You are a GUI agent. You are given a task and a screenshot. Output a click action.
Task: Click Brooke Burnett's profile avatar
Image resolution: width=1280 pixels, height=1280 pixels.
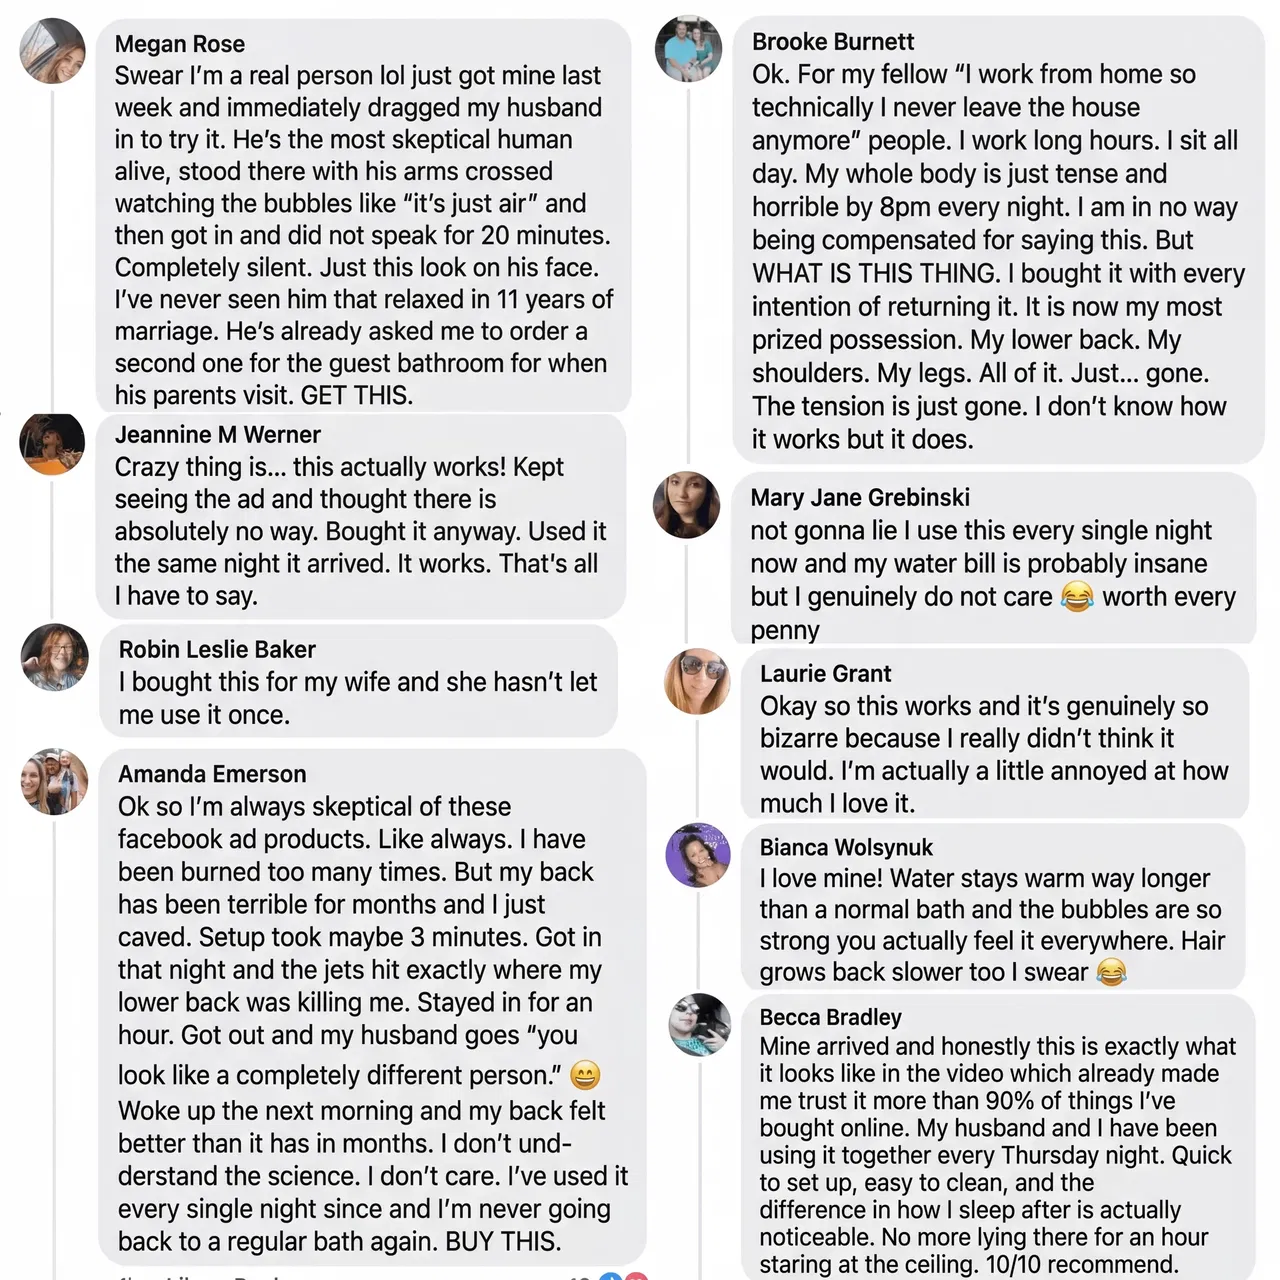688,49
